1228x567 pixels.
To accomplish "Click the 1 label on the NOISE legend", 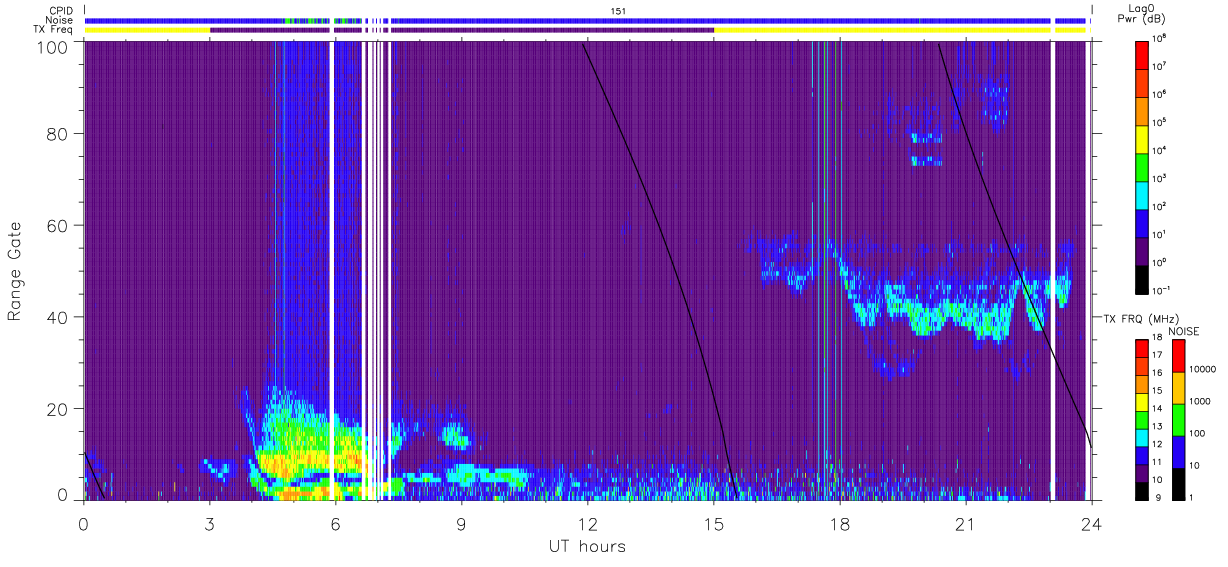I will (1191, 496).
